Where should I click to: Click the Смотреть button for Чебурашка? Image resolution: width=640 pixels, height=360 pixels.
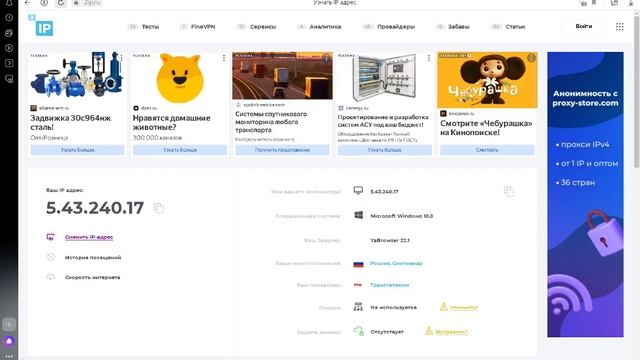487,150
